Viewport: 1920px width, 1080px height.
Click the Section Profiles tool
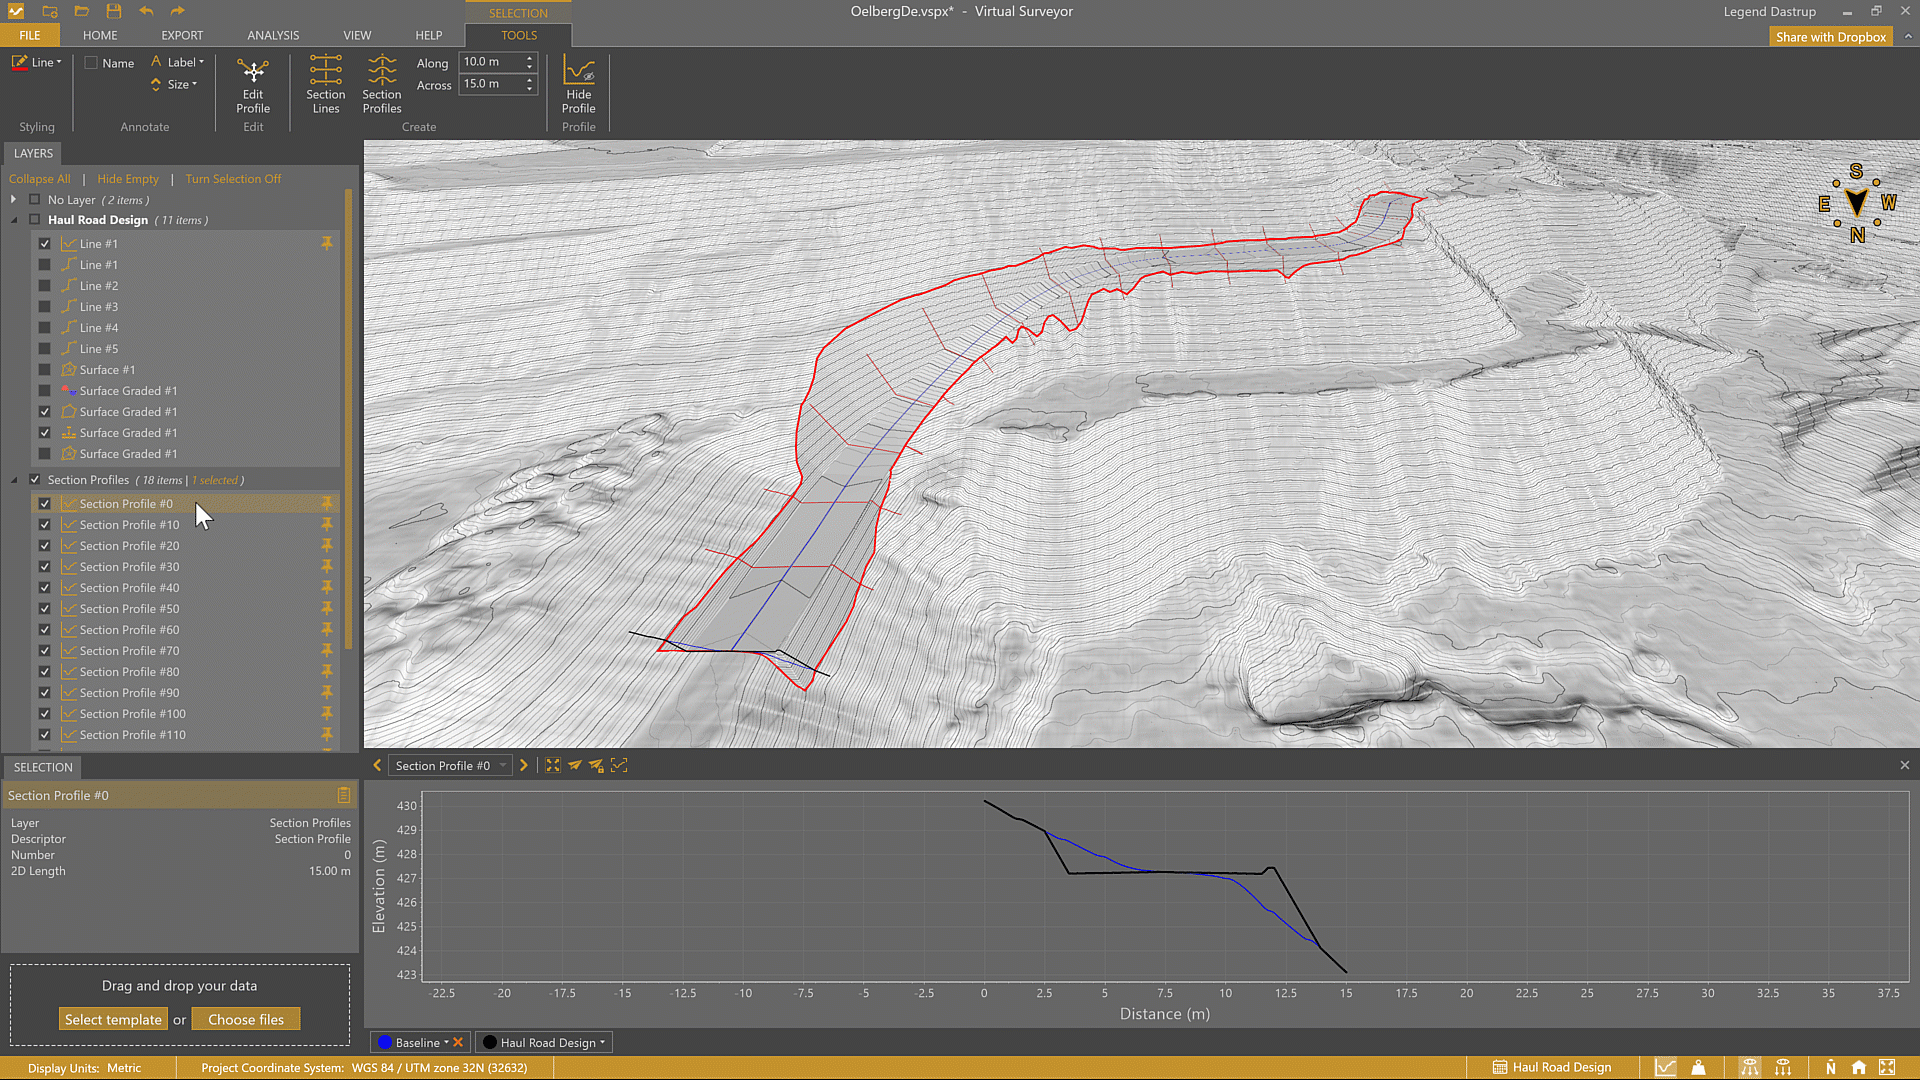(381, 84)
